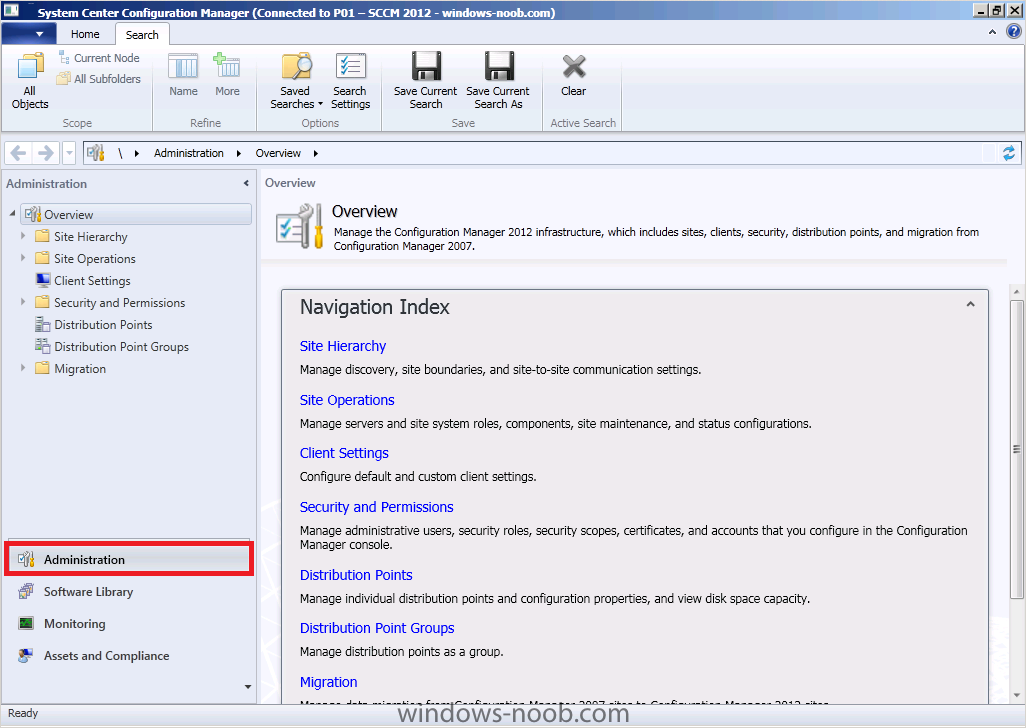Open the workspace options dropdown arrow
1026x728 pixels.
pyautogui.click(x=247, y=687)
